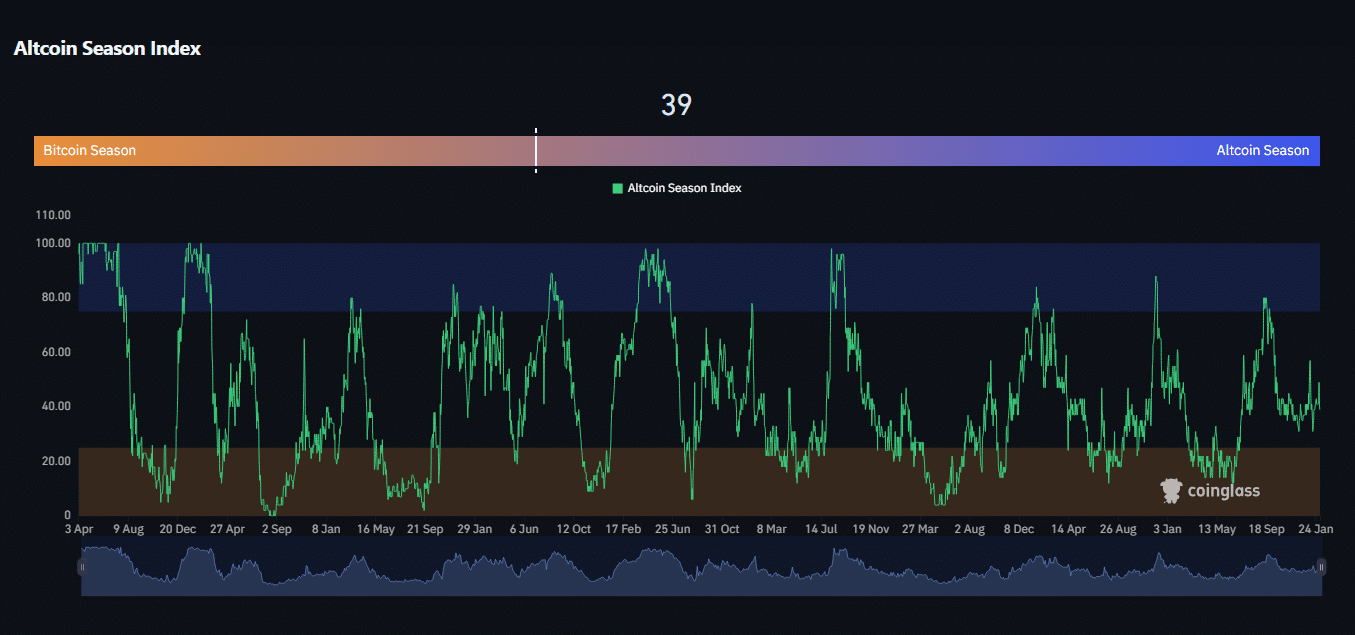The height and width of the screenshot is (635, 1355).
Task: Click the Altcoin Season label on the gradient bar
Action: point(1262,150)
